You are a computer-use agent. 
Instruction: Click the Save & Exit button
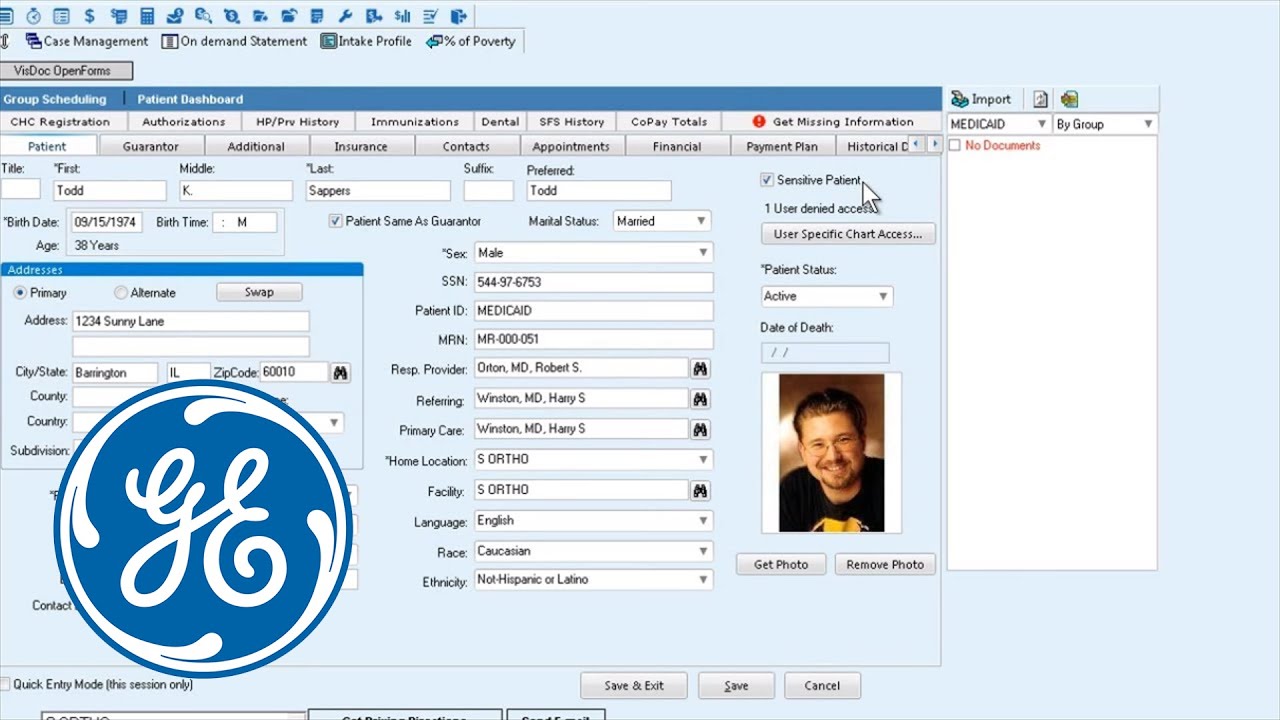pos(634,686)
